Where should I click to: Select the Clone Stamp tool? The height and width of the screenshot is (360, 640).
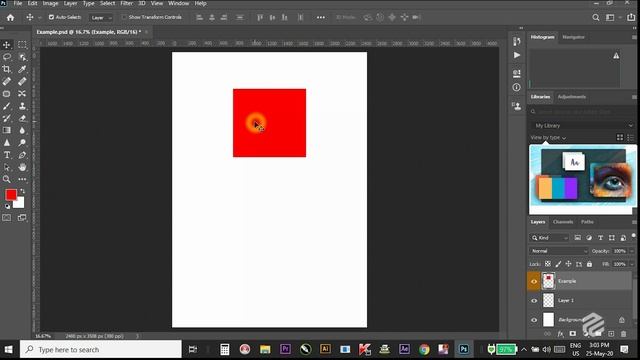pyautogui.click(x=22, y=106)
